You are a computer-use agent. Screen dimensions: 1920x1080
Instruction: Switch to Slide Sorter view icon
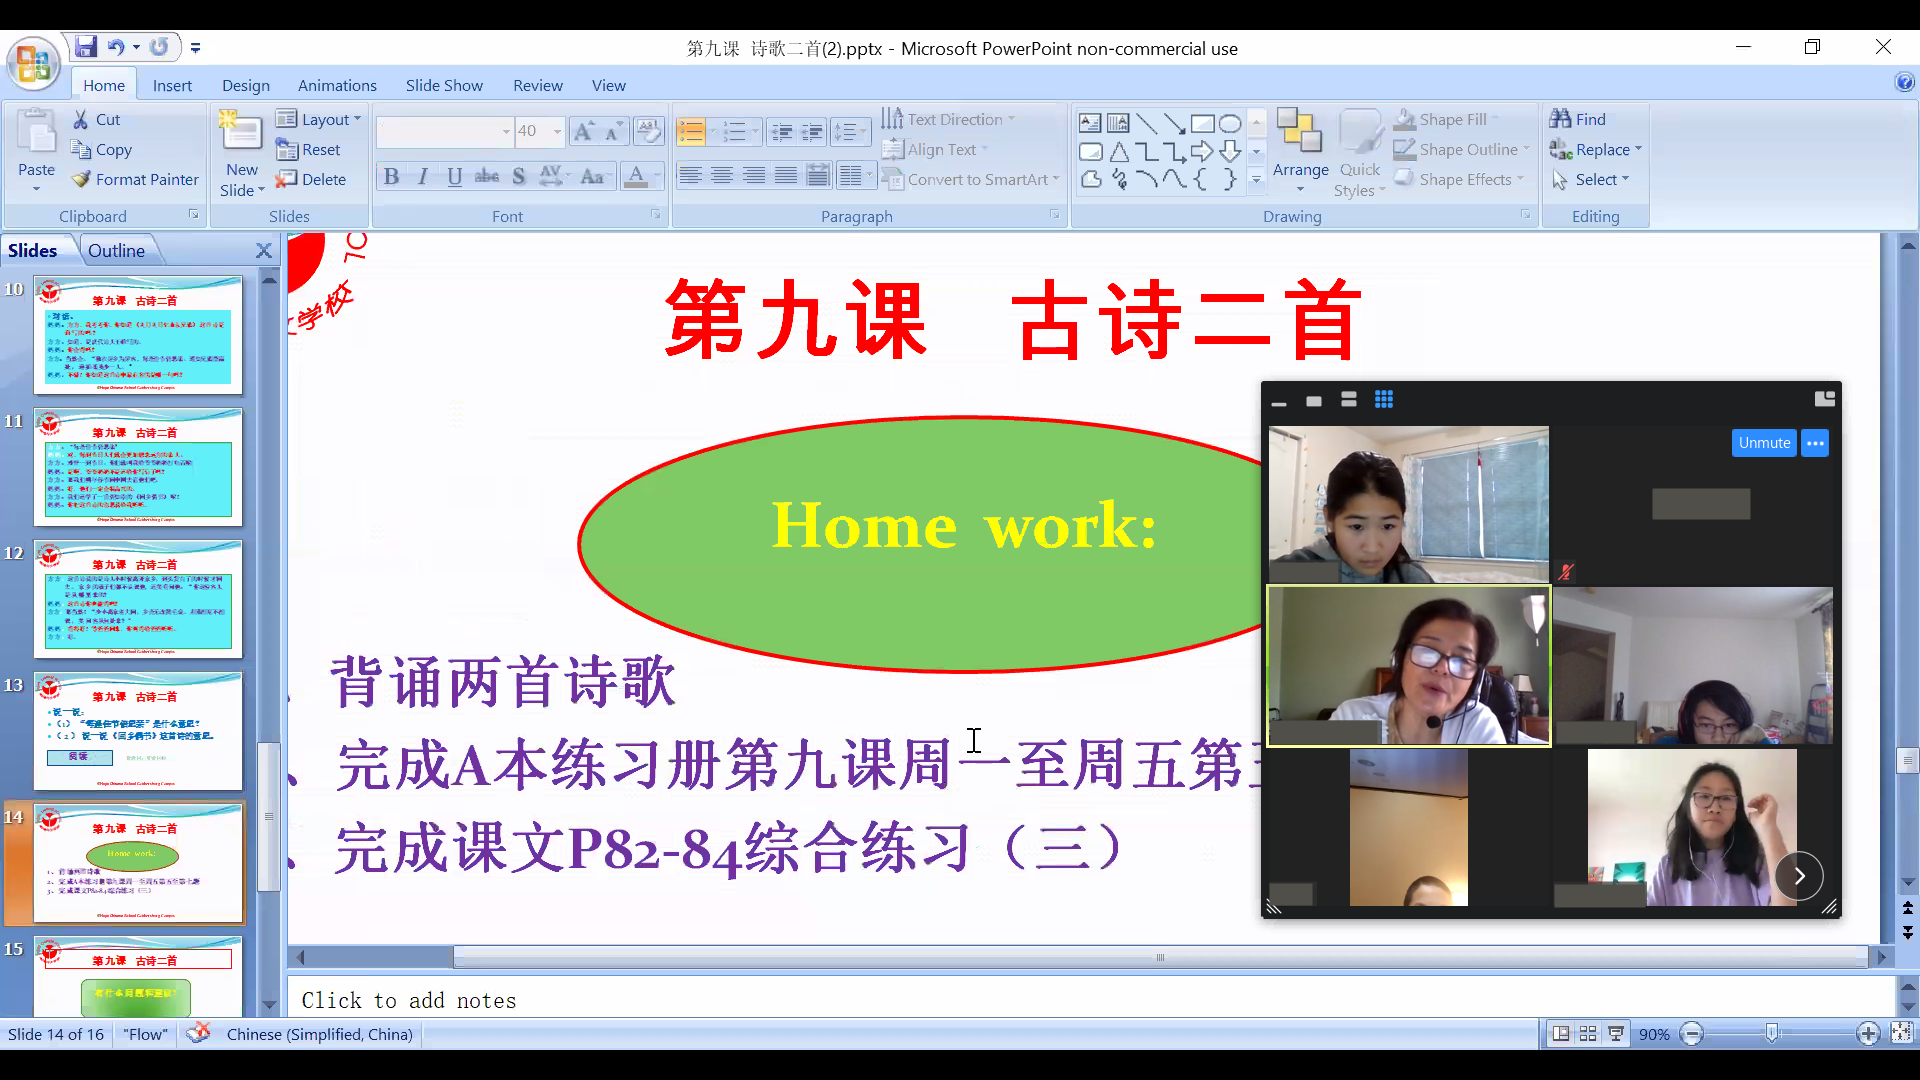tap(1588, 1034)
